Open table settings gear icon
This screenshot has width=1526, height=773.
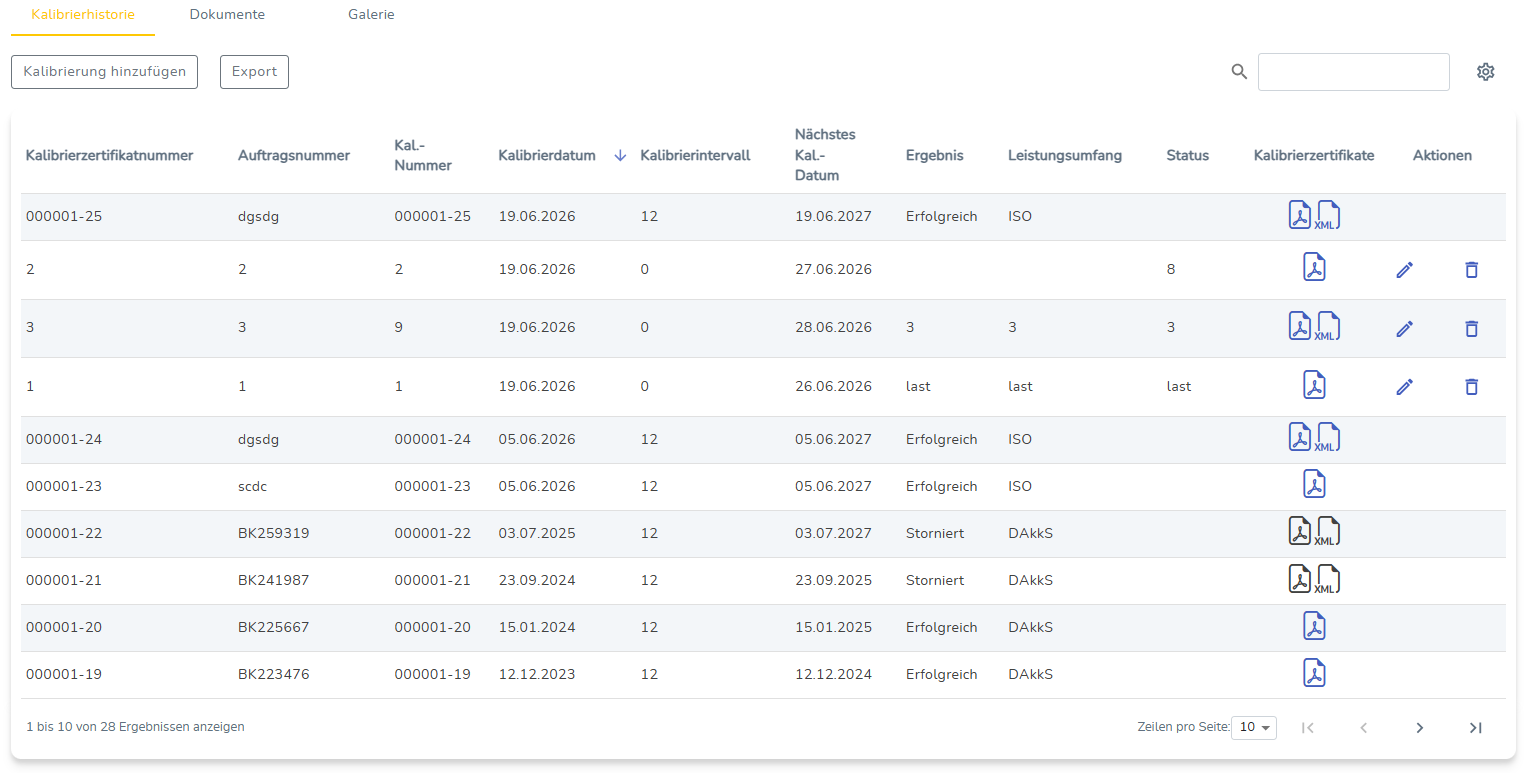point(1485,72)
